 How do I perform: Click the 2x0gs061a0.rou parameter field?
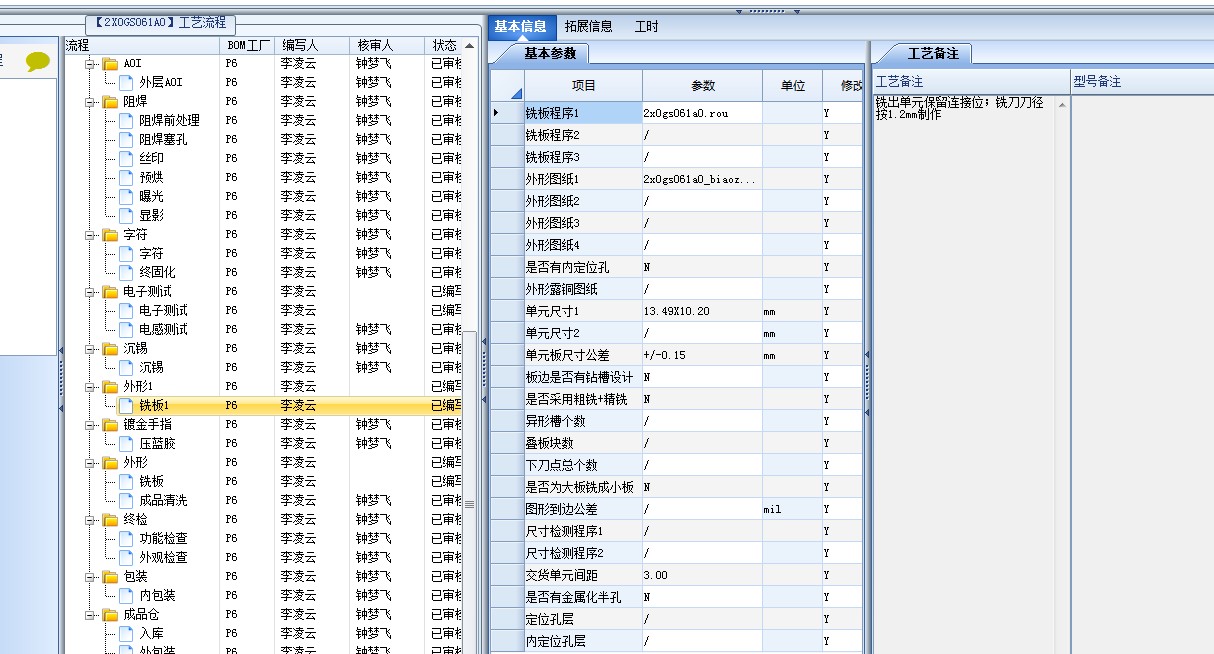coord(702,113)
